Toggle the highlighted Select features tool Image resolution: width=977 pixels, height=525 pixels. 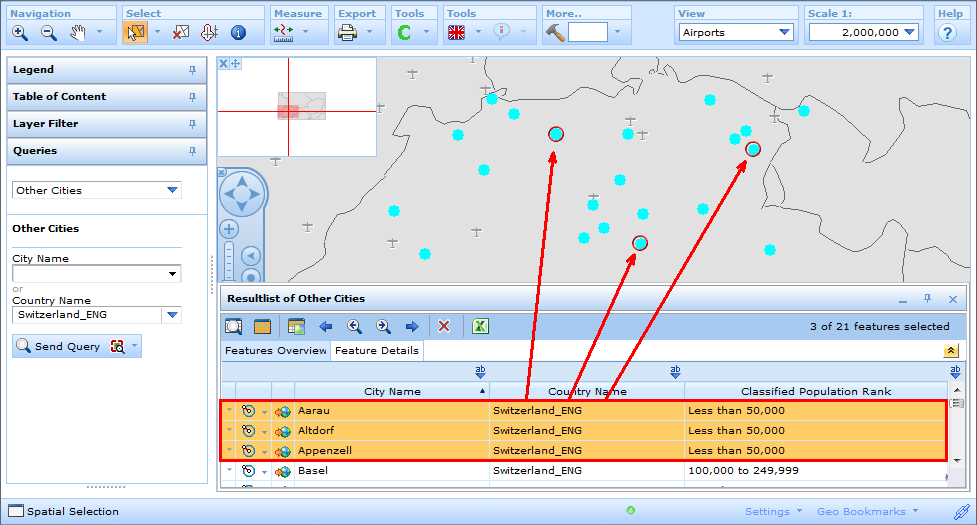pyautogui.click(x=135, y=33)
